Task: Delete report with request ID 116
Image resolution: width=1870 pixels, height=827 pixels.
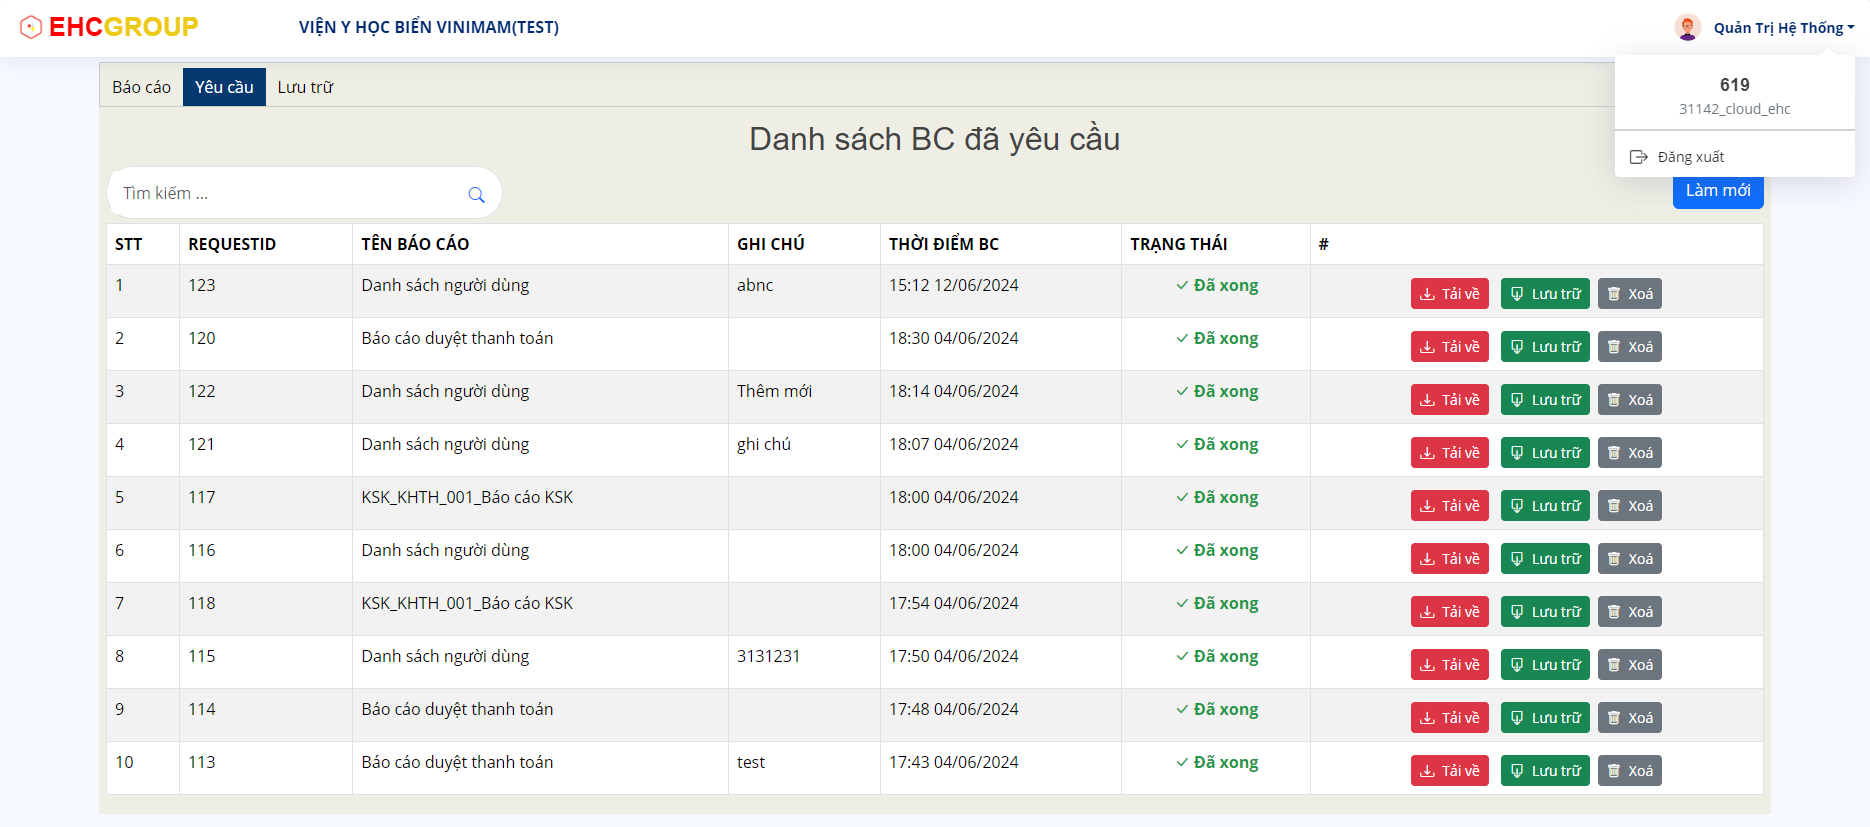Action: tap(1629, 559)
